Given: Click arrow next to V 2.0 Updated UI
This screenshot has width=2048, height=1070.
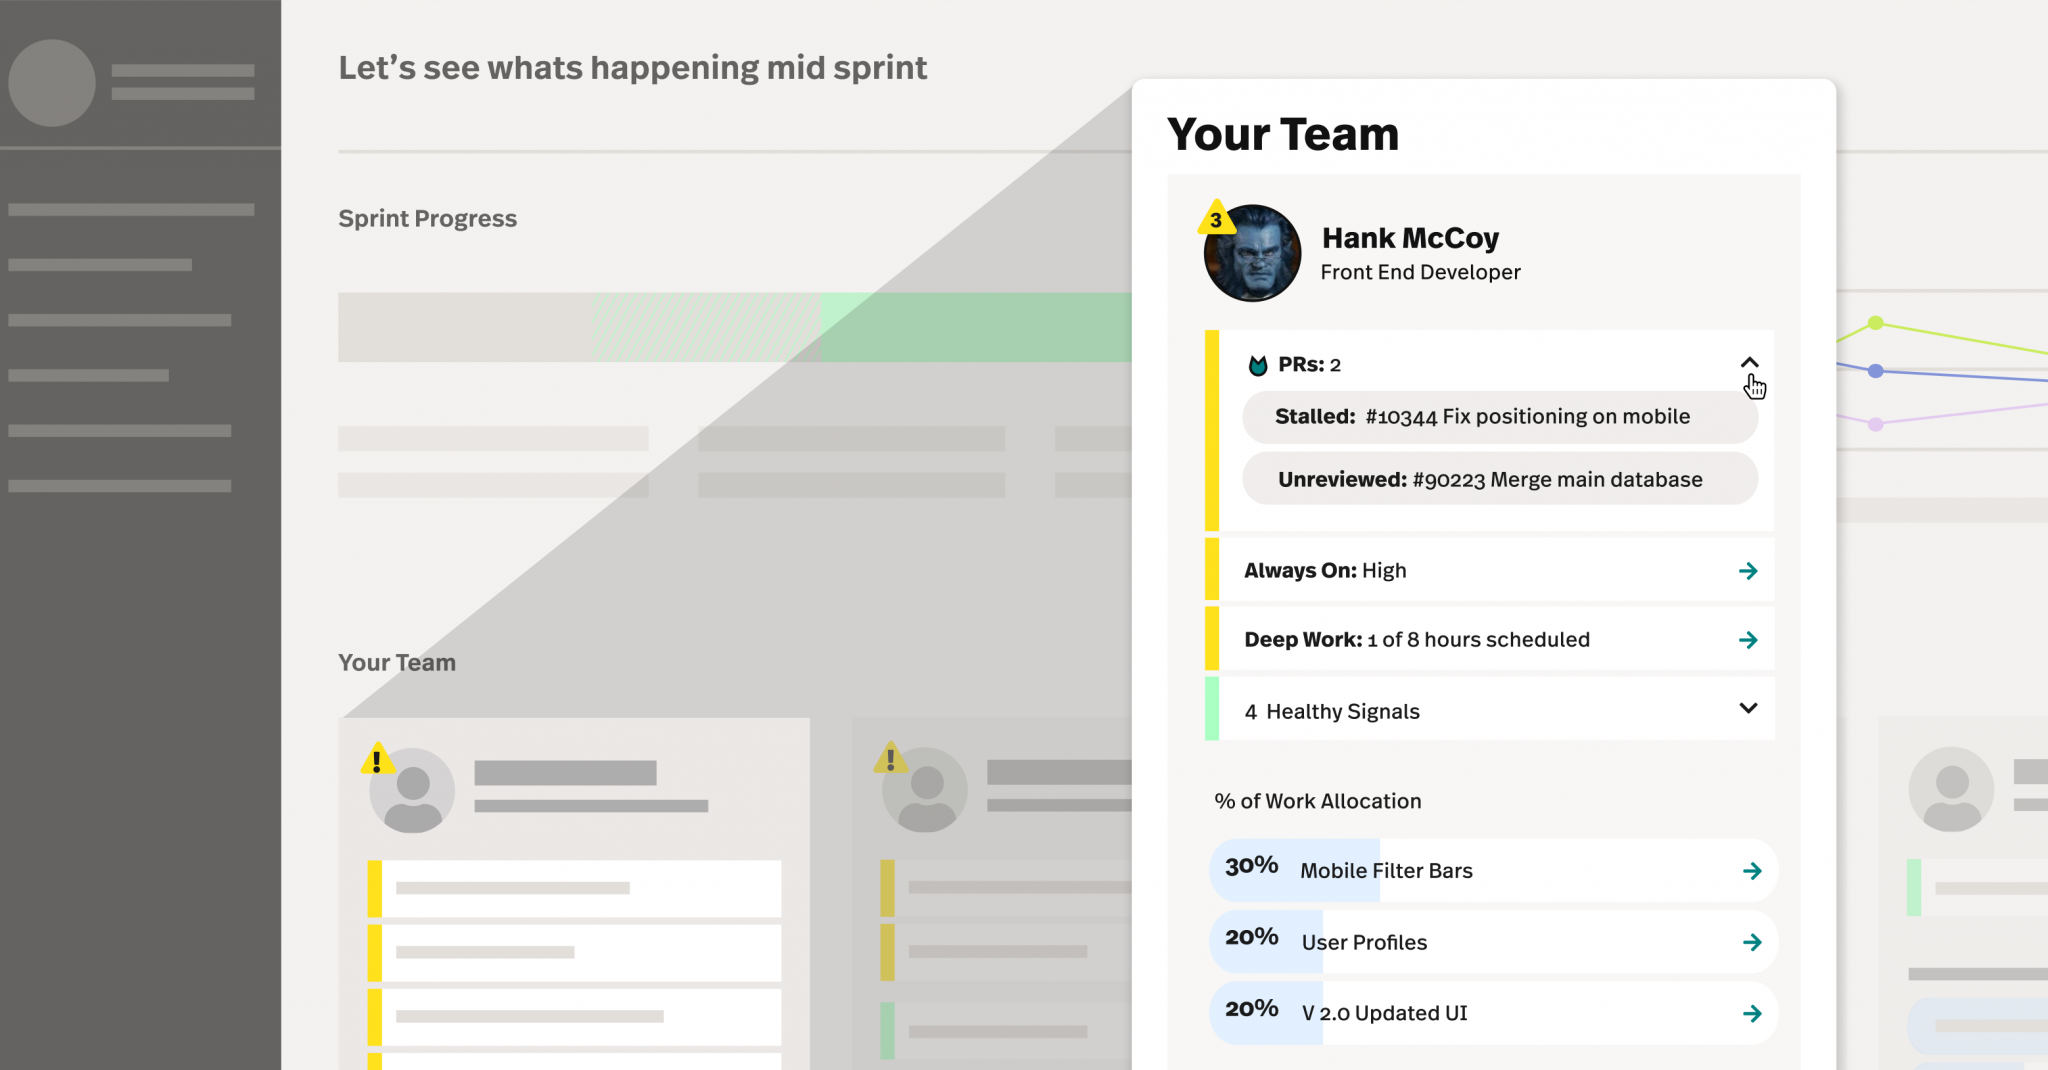Looking at the screenshot, I should tap(1752, 1014).
